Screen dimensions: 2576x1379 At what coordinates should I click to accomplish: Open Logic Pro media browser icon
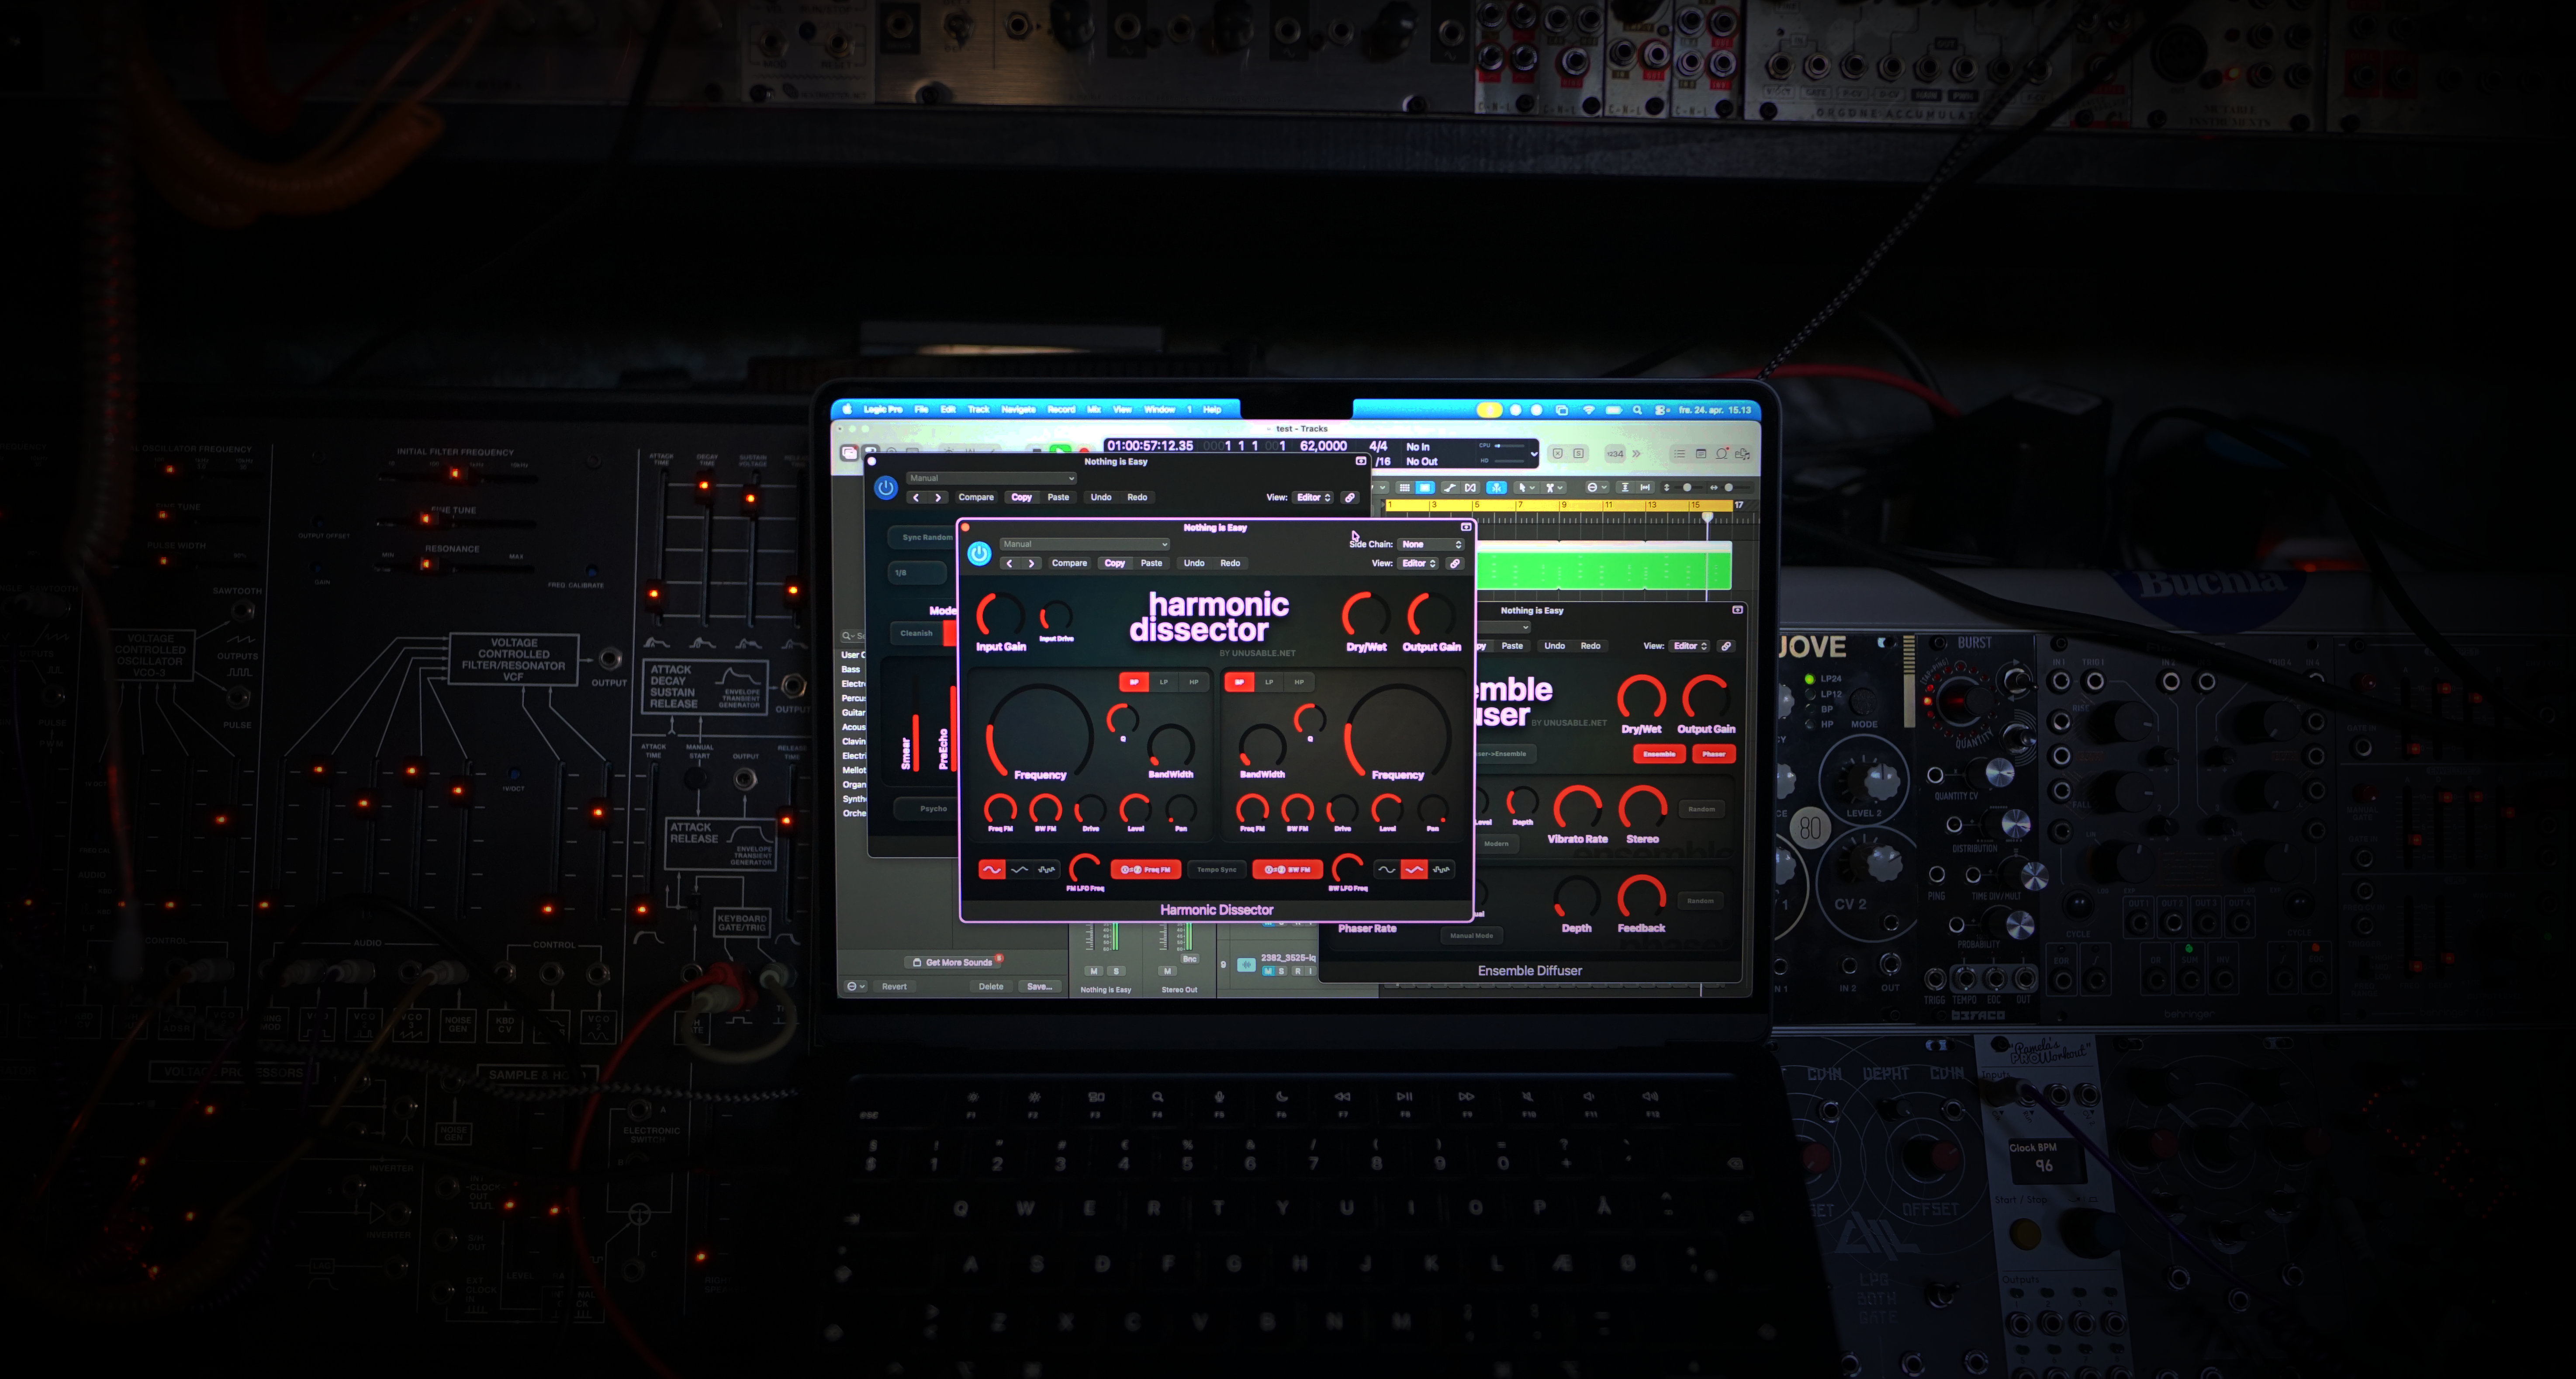[1743, 454]
